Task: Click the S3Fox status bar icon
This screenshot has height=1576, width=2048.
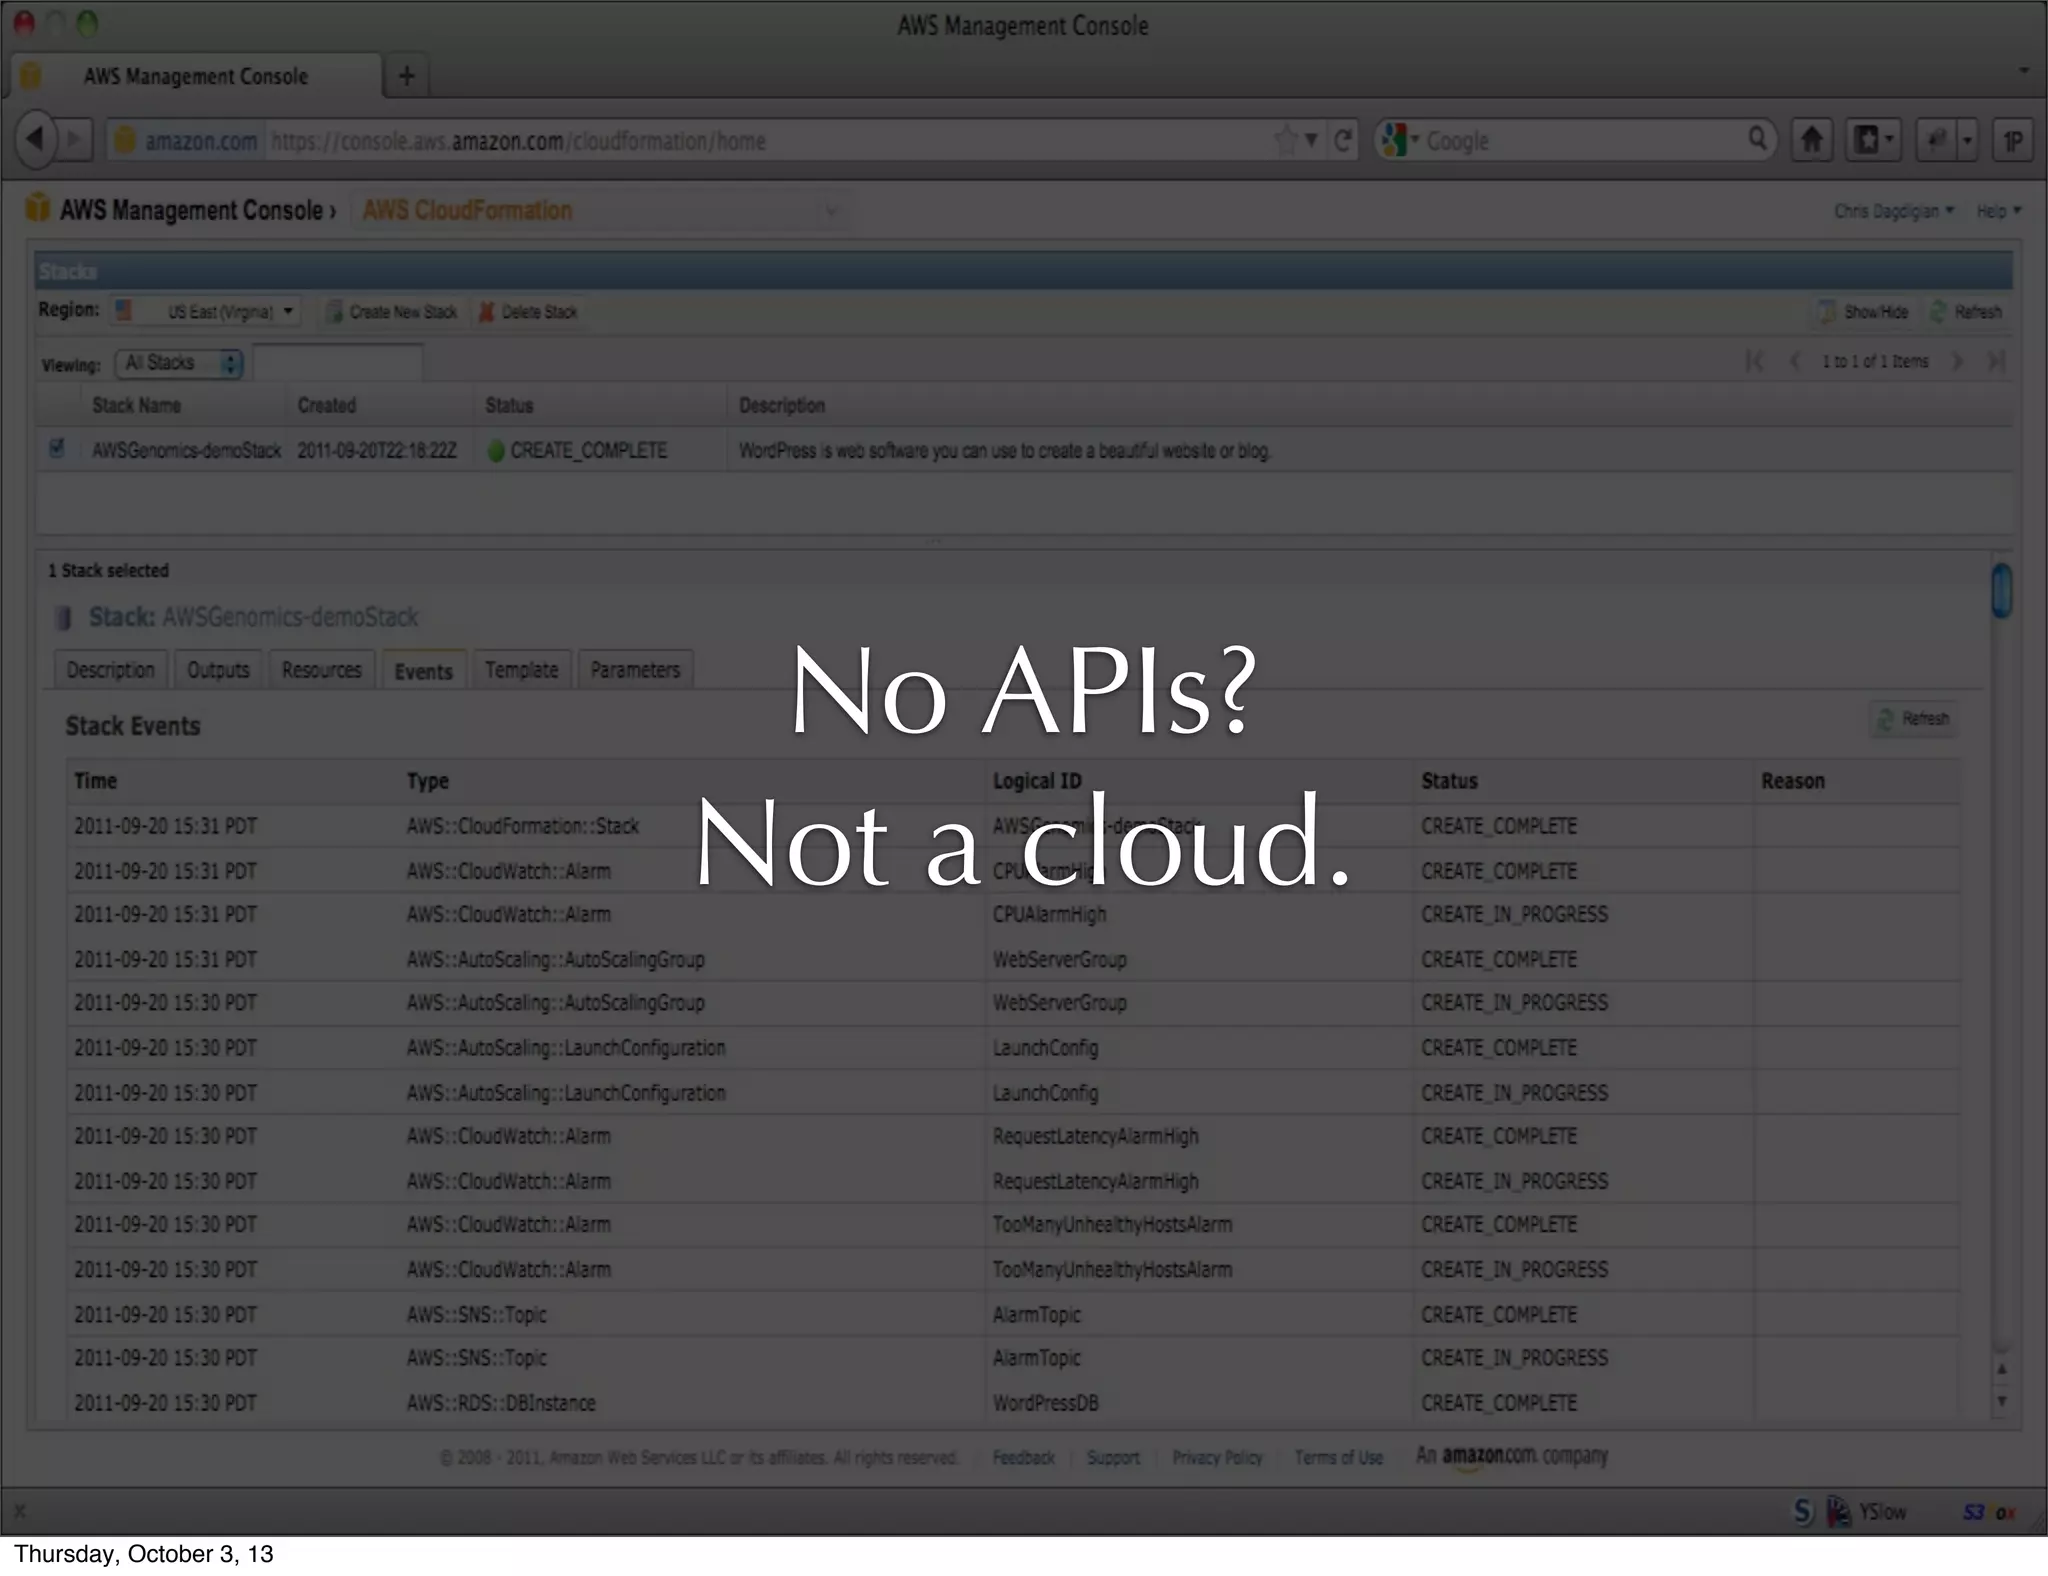Action: pyautogui.click(x=1990, y=1512)
